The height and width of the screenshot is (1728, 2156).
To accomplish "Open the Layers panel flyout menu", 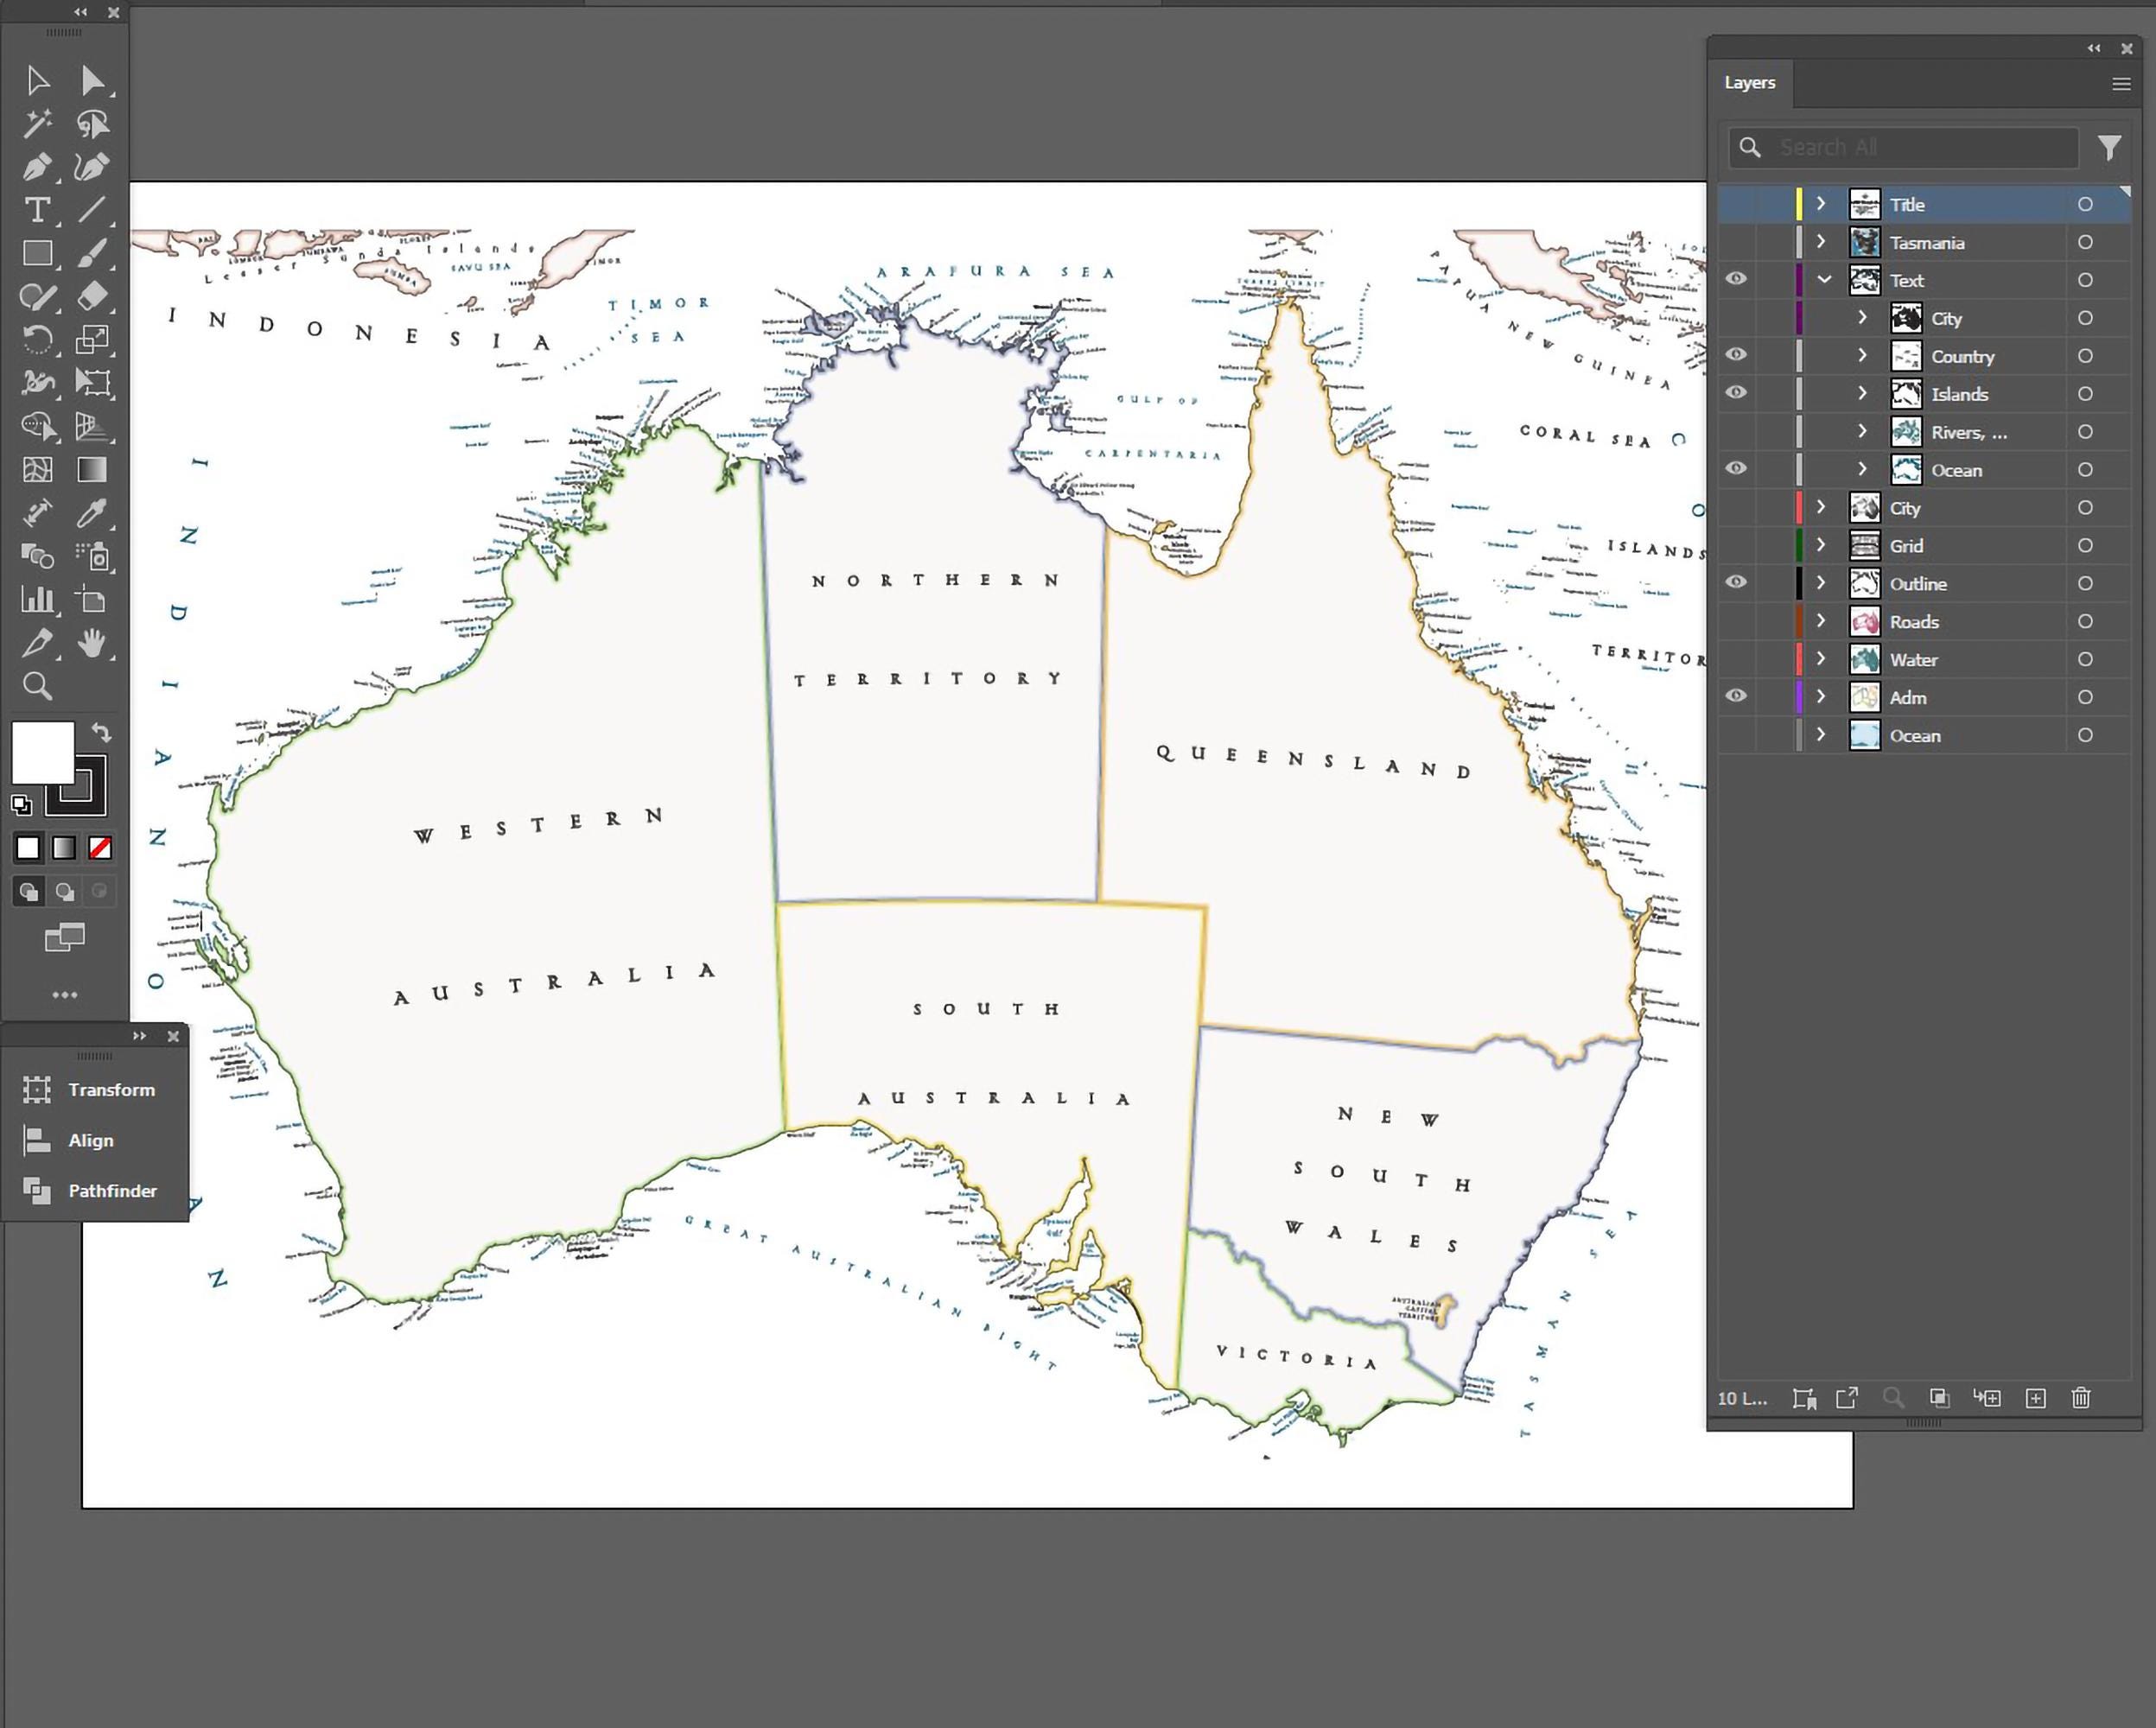I will pos(2121,84).
